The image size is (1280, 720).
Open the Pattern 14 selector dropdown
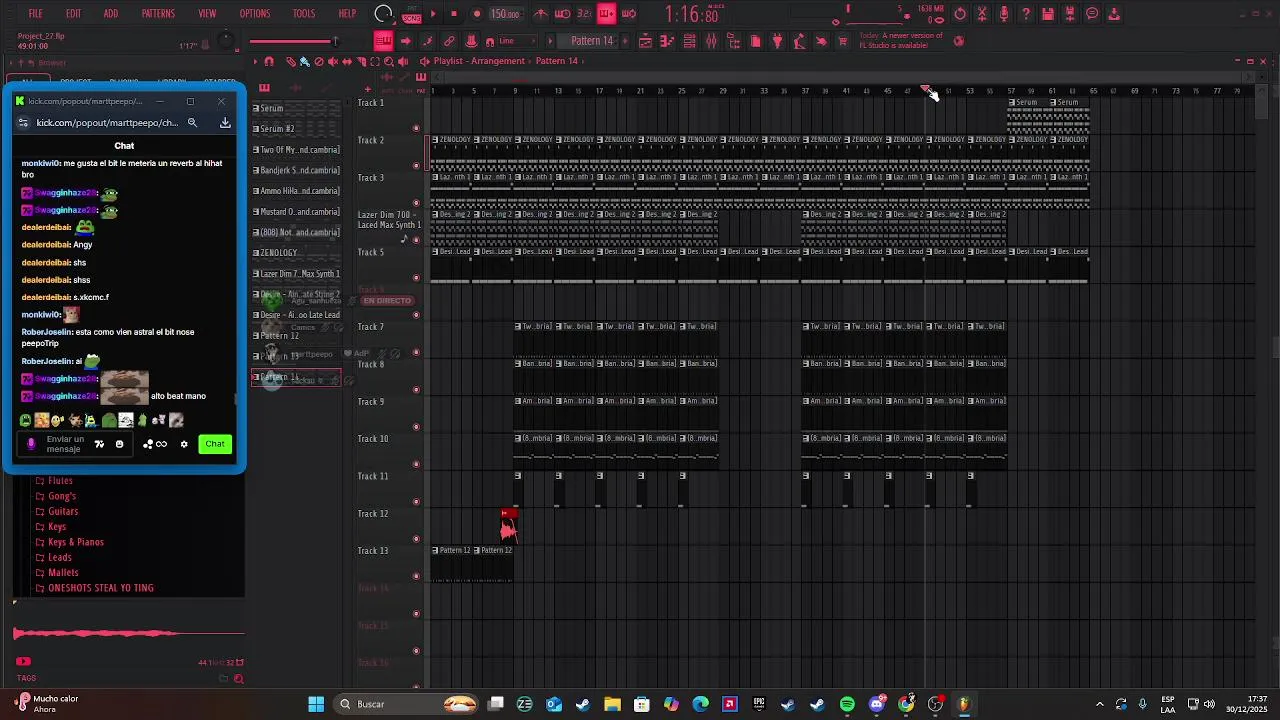(592, 41)
